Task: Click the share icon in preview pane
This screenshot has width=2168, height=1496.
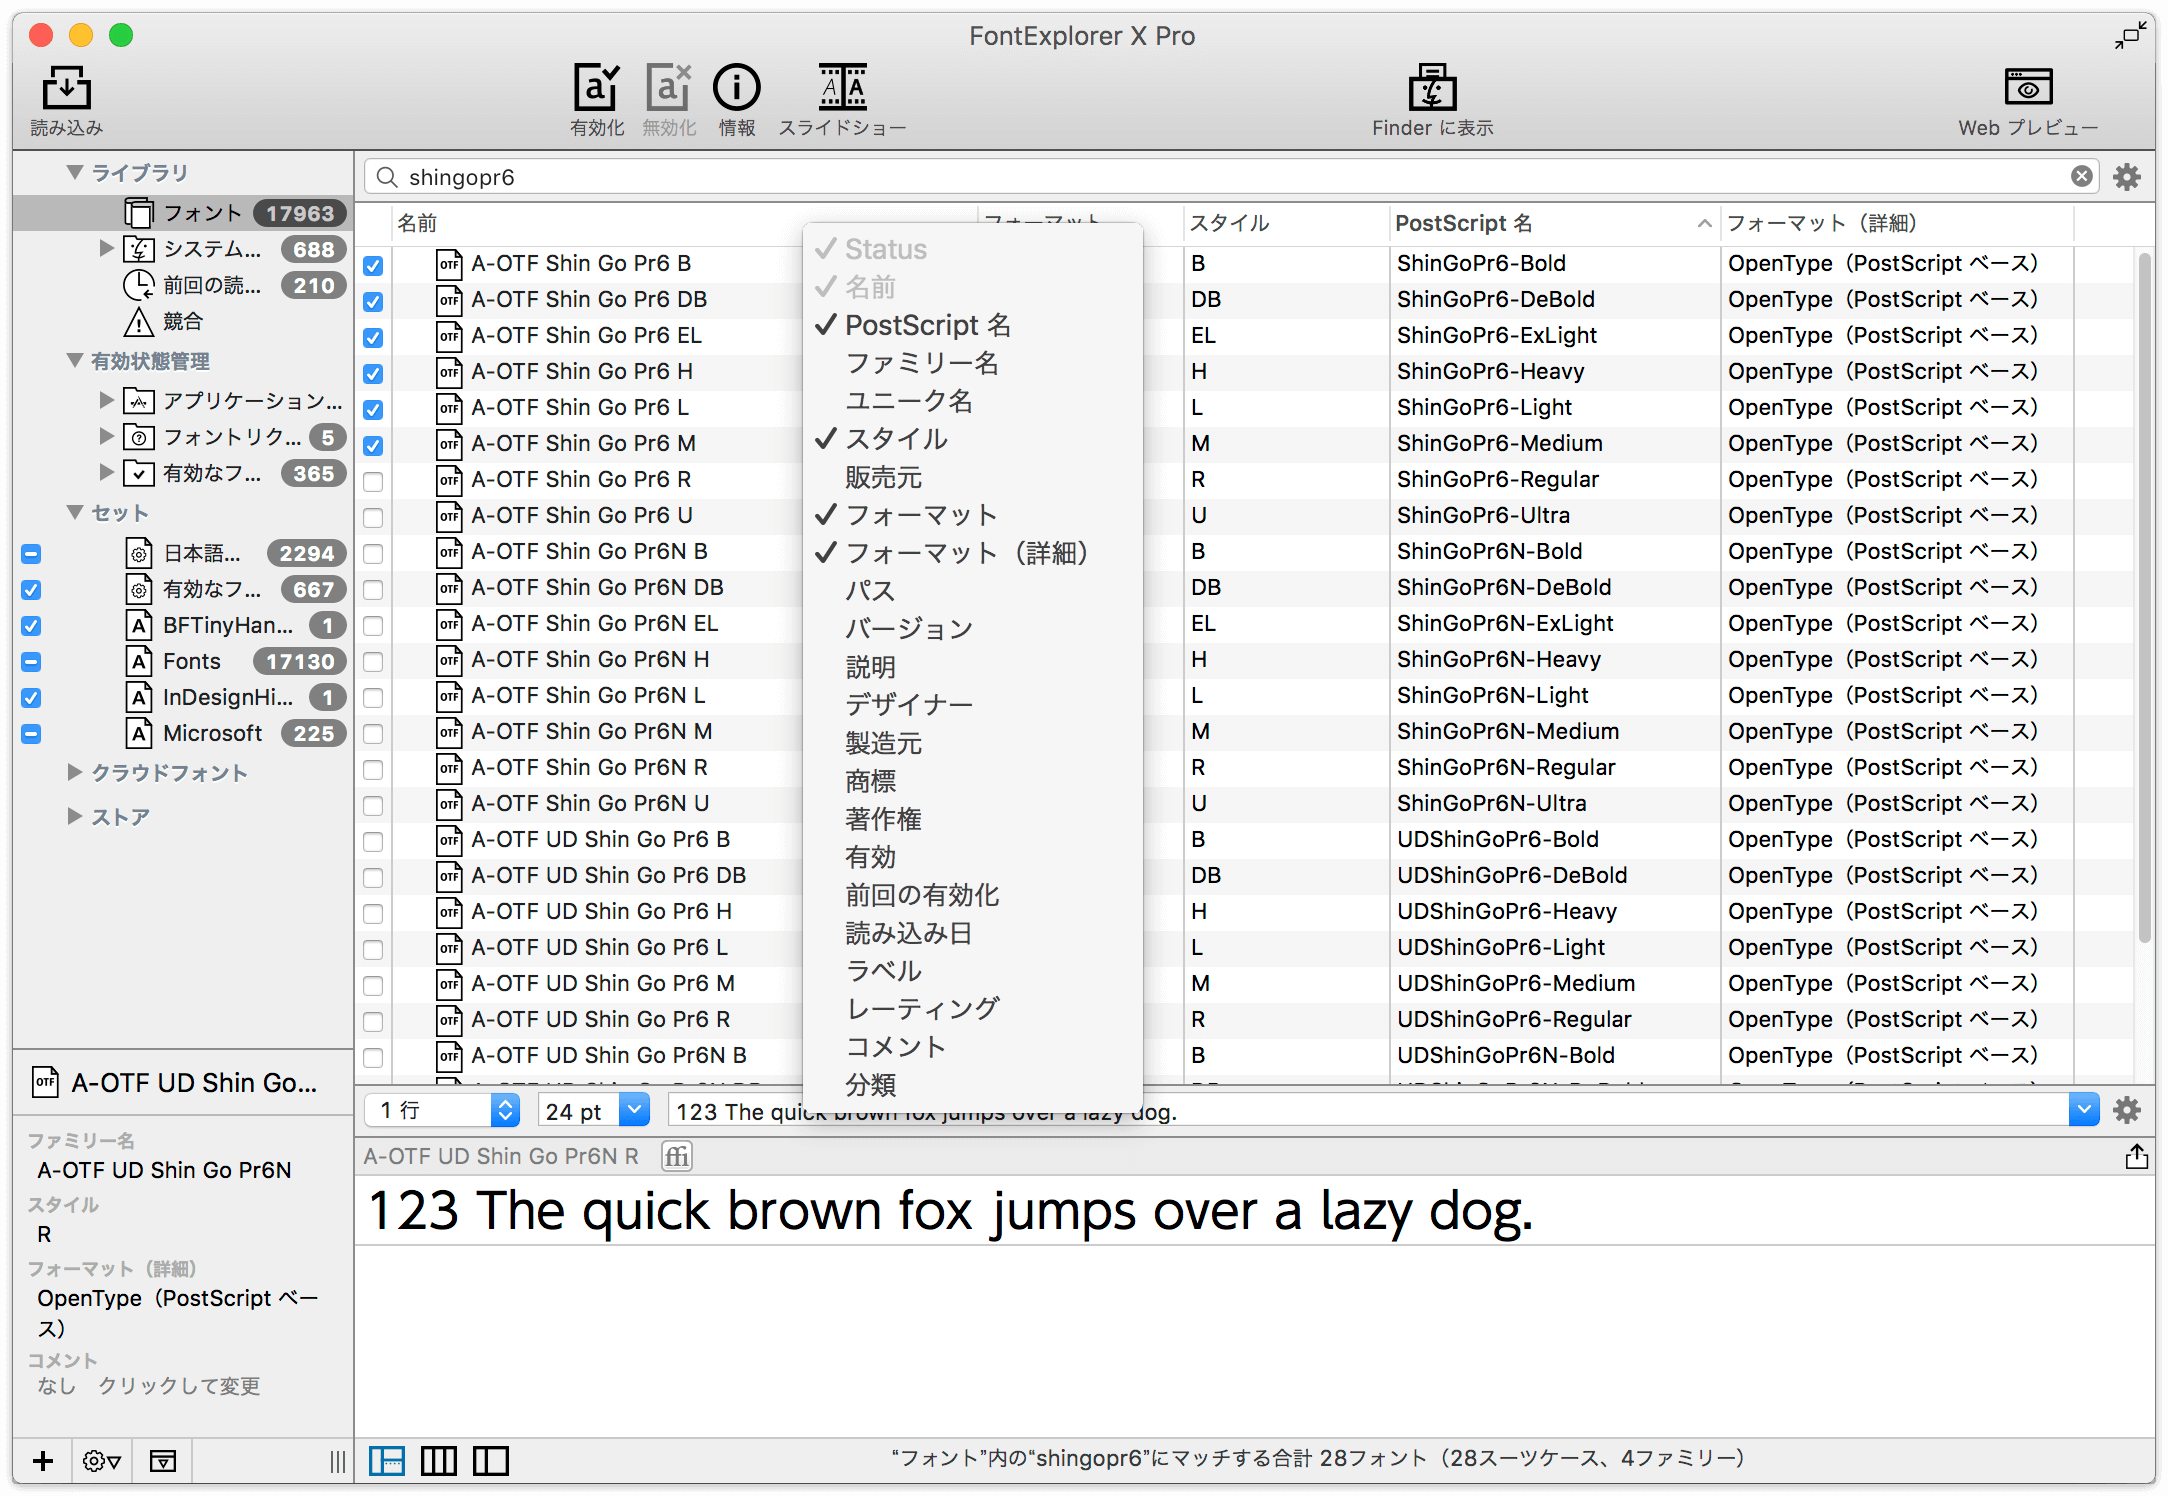Action: click(x=2136, y=1157)
